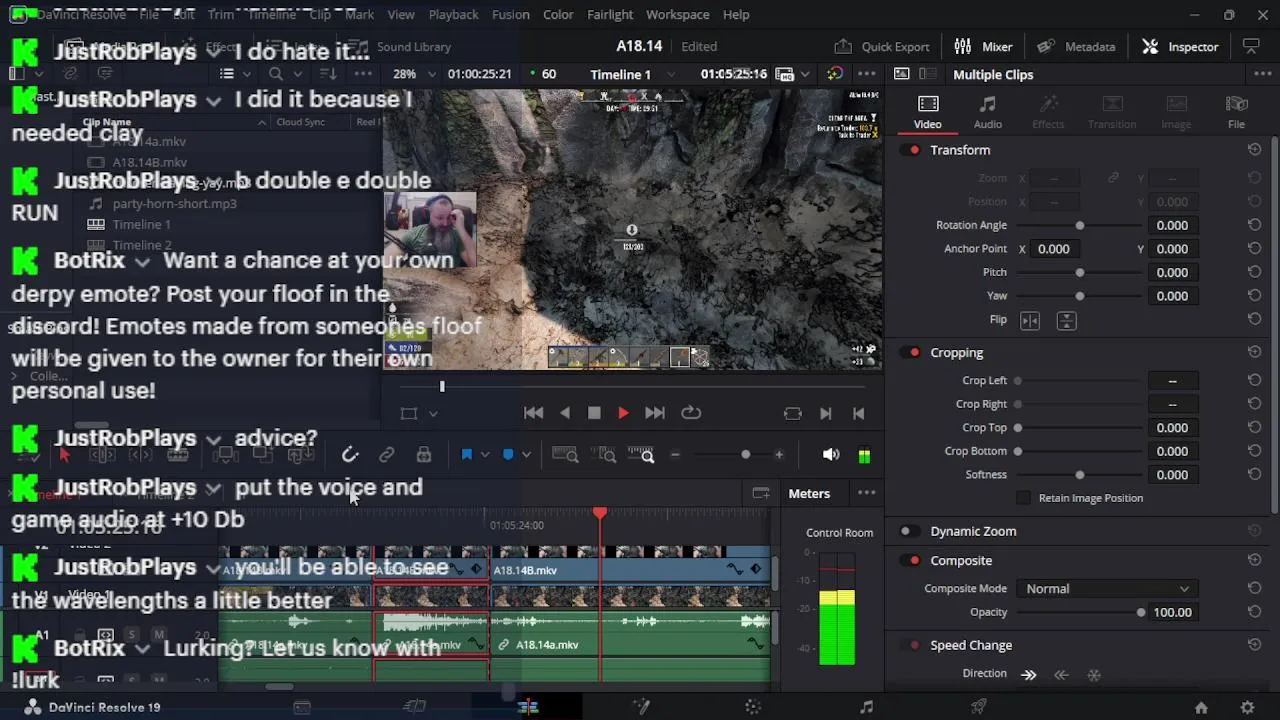The image size is (1280, 720).
Task: Open the Help menu
Action: click(736, 14)
